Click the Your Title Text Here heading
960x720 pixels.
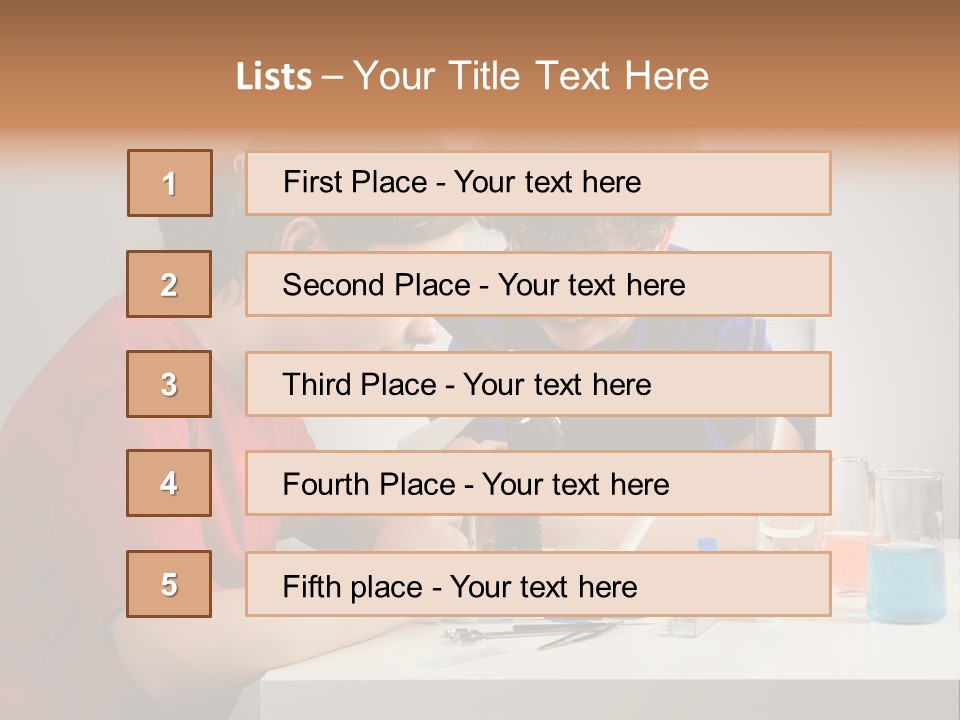point(531,76)
